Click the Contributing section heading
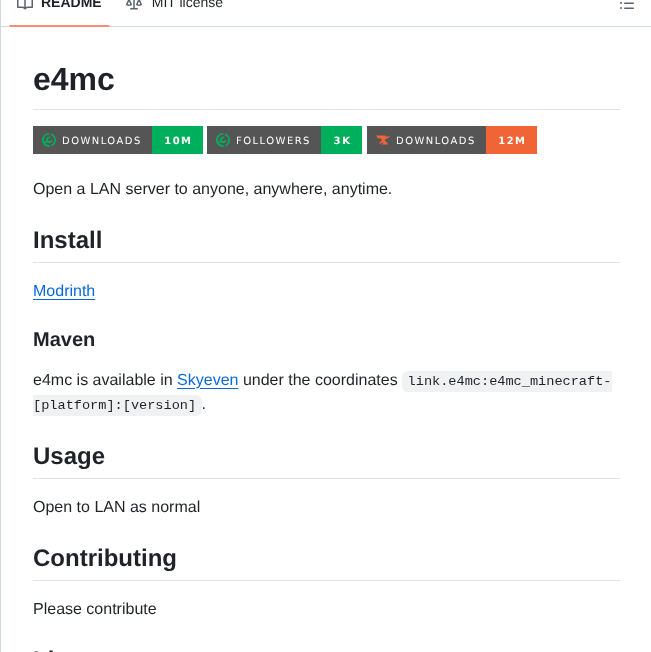The height and width of the screenshot is (652, 651). click(105, 558)
